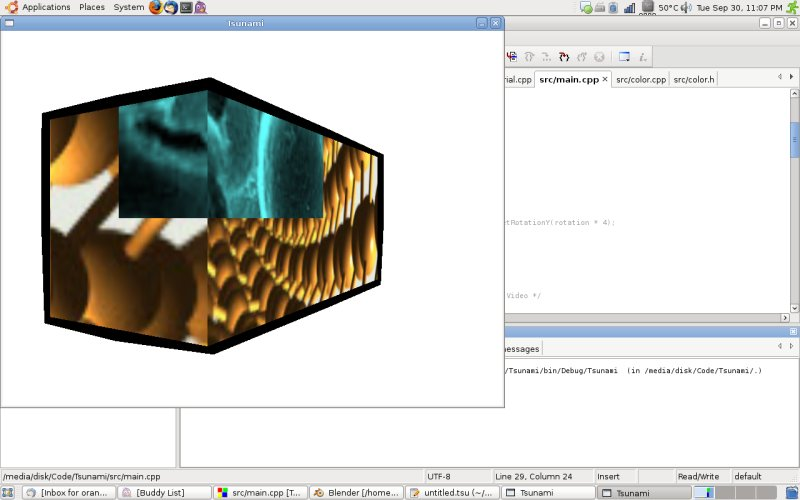Screen dimensions: 800x500
Task: Open the network signal strength icon
Action: (x=630, y=7)
